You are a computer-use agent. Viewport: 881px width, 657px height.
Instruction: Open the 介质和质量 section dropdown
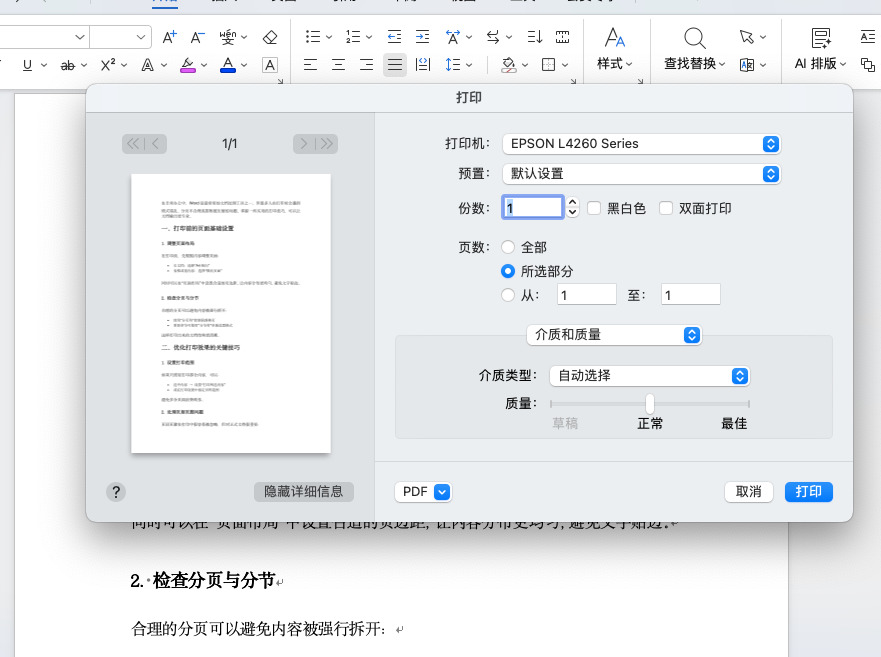(614, 335)
